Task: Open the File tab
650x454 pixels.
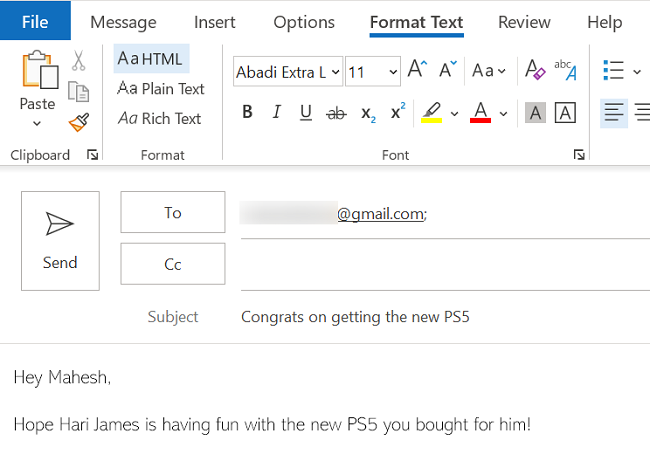Action: click(35, 21)
